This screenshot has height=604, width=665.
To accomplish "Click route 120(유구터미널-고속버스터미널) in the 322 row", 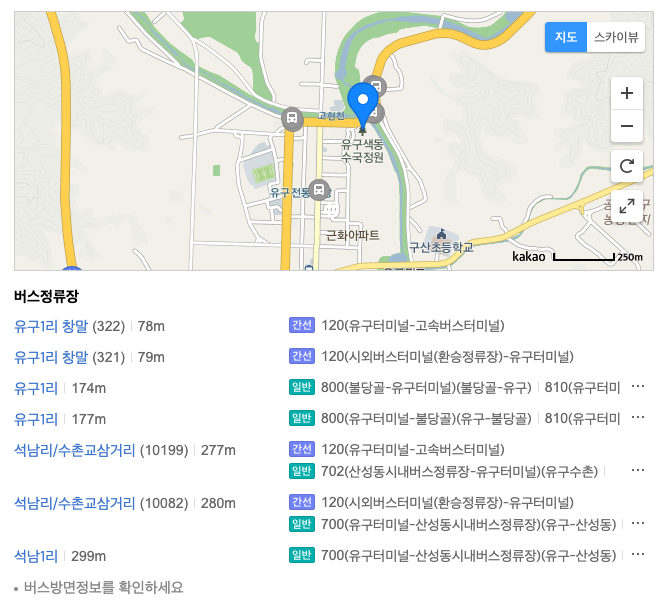I will [413, 325].
